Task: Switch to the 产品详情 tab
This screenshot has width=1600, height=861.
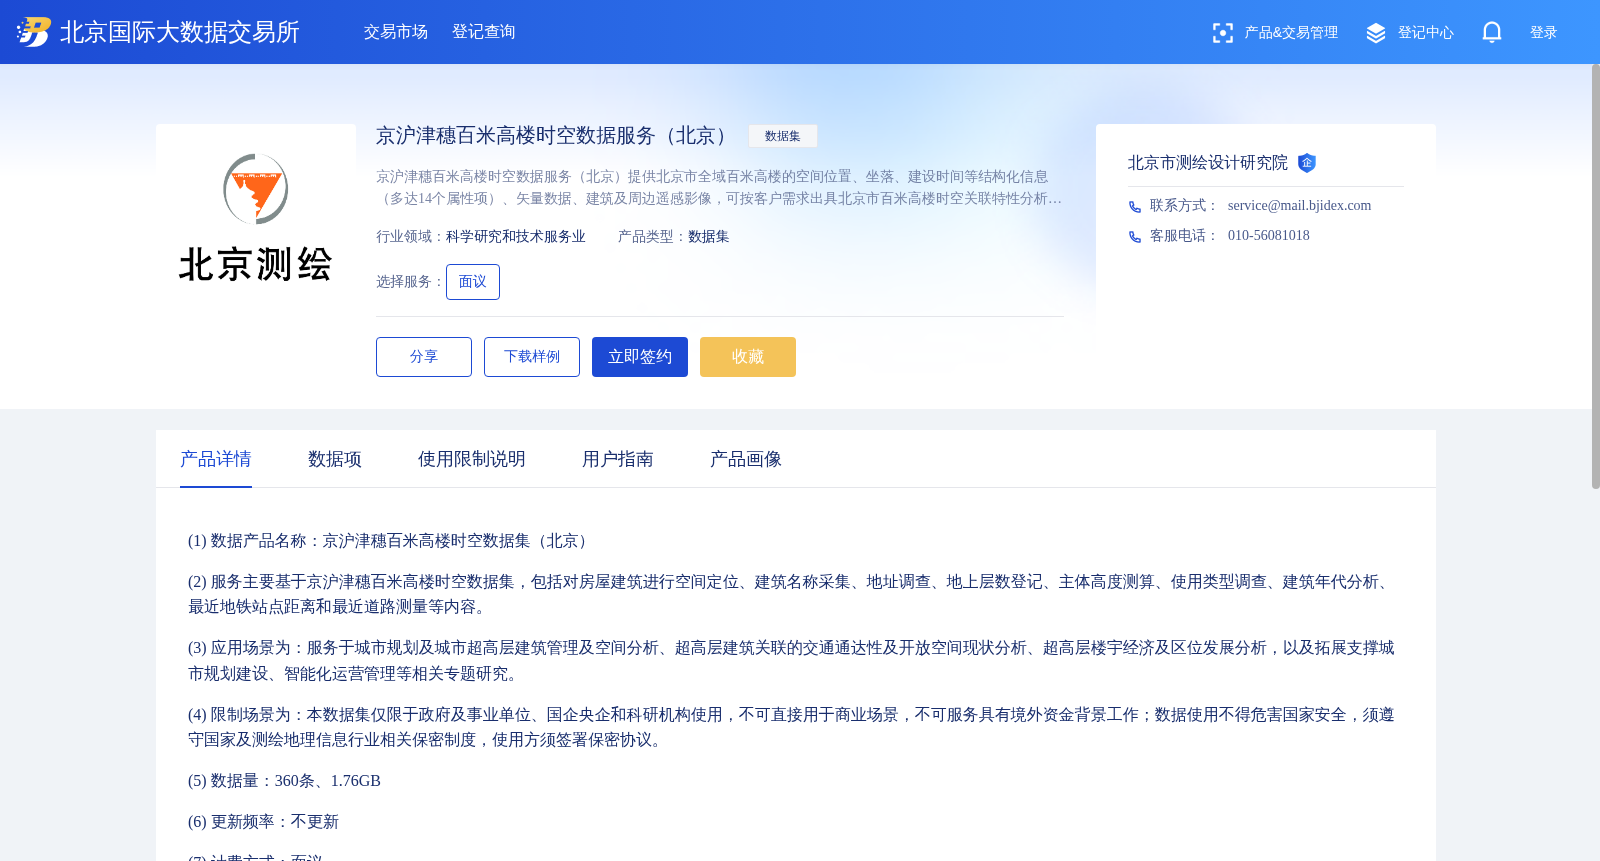Action: point(216,459)
